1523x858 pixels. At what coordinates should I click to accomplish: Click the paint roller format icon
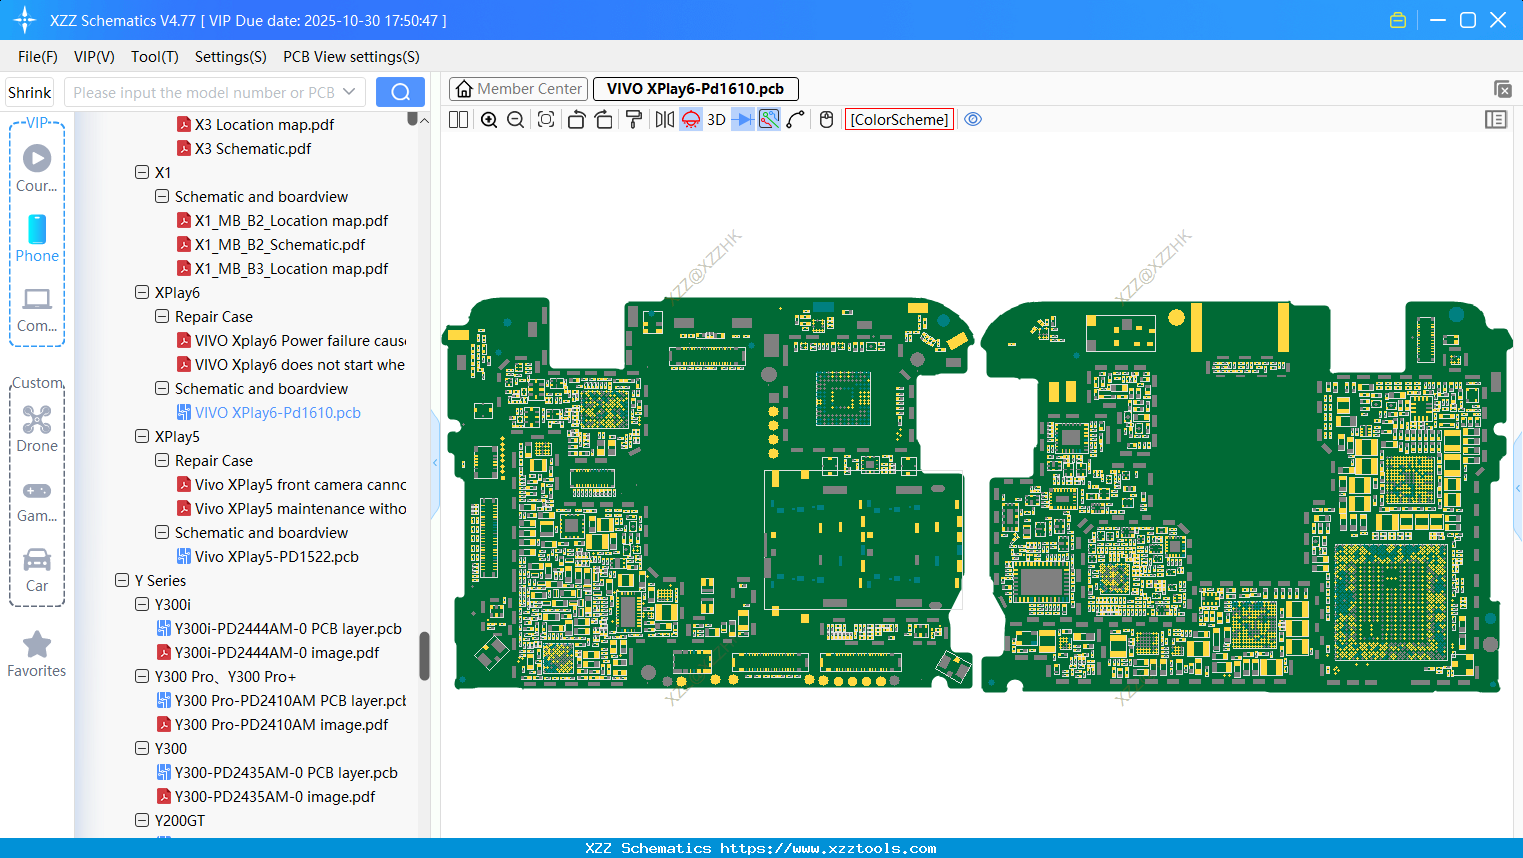pyautogui.click(x=633, y=120)
